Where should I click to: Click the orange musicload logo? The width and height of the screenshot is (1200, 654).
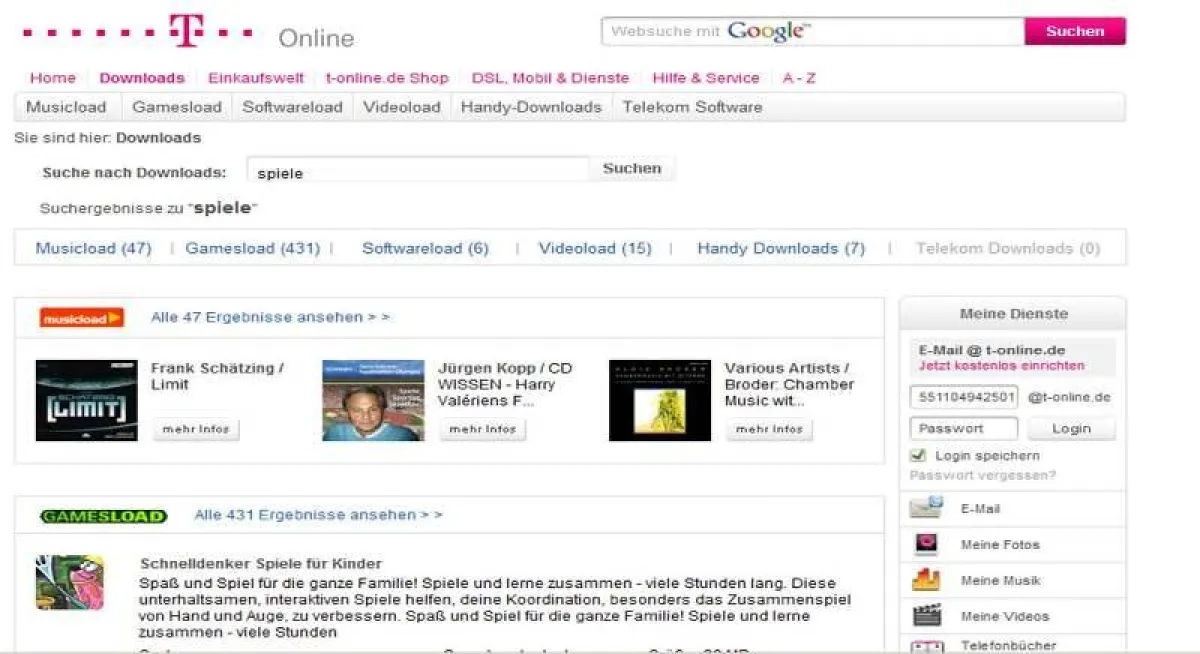tap(82, 318)
